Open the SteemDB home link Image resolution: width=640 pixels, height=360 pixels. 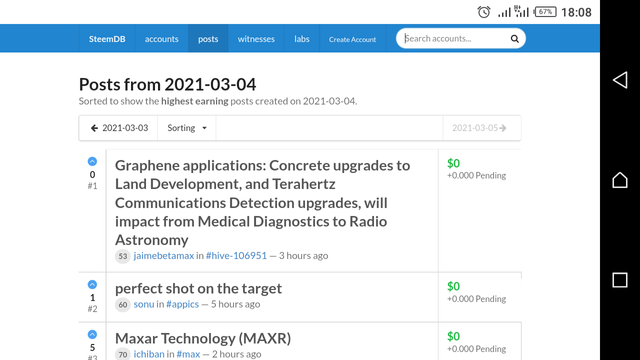point(107,39)
